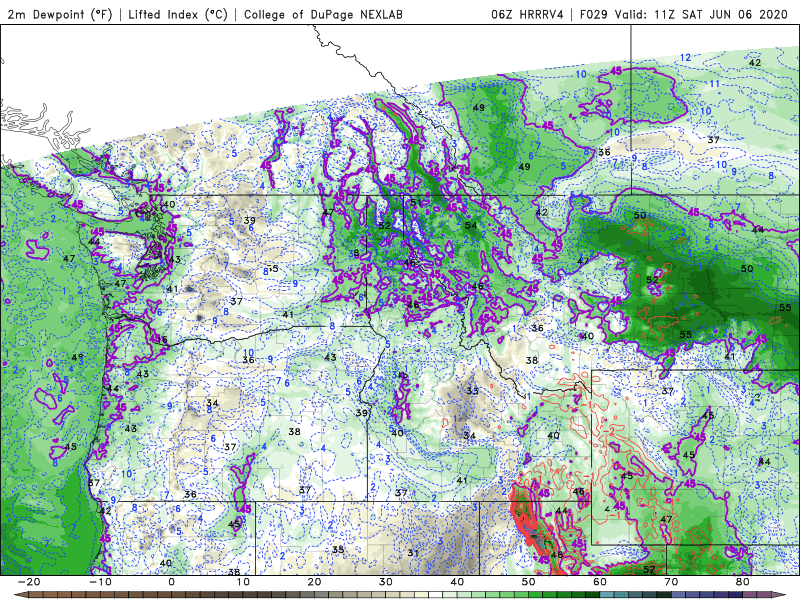
Task: Click the black "54" dewpoint value on map
Action: pyautogui.click(x=471, y=225)
